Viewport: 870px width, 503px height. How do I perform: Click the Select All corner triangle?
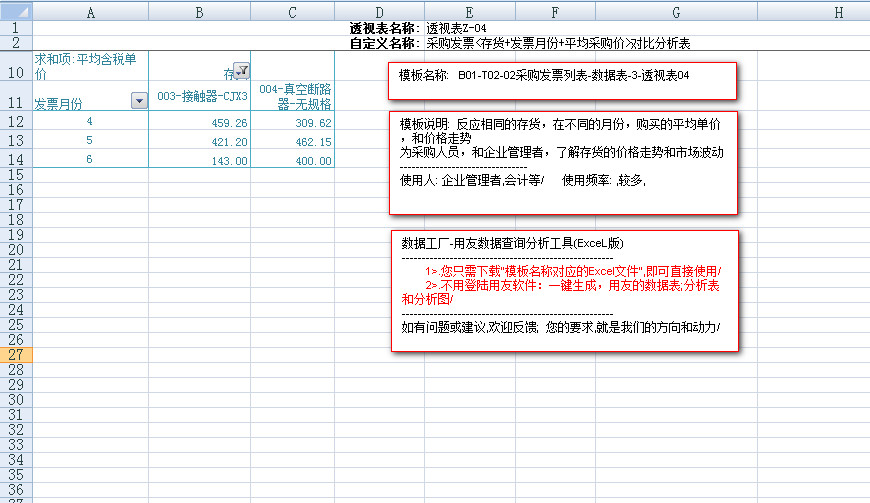point(16,10)
